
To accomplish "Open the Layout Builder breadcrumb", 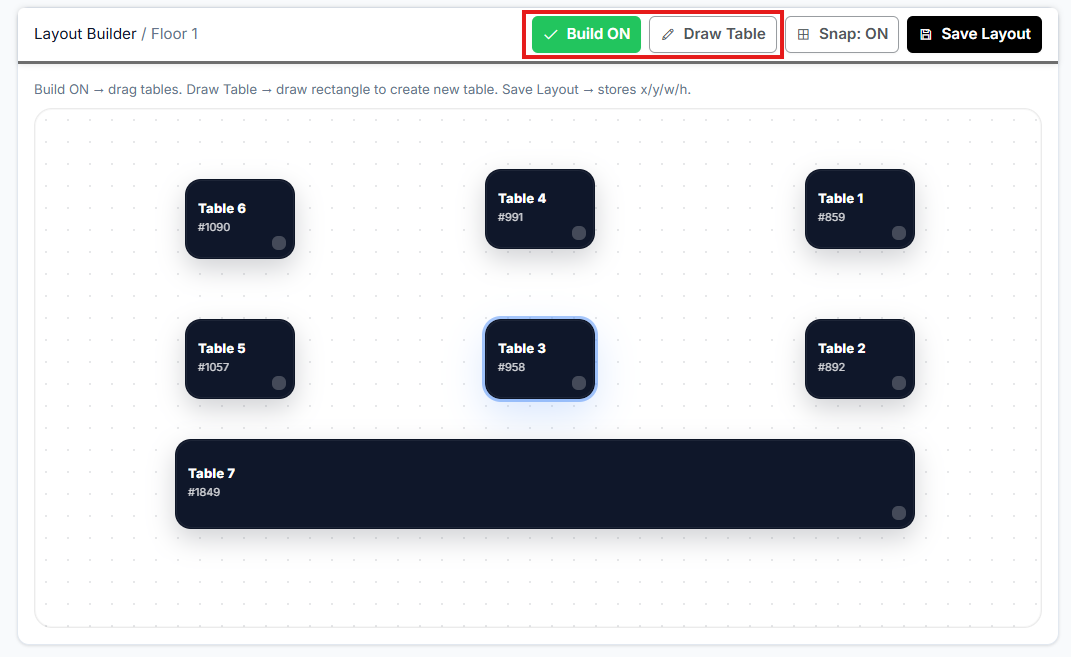I will [x=85, y=34].
